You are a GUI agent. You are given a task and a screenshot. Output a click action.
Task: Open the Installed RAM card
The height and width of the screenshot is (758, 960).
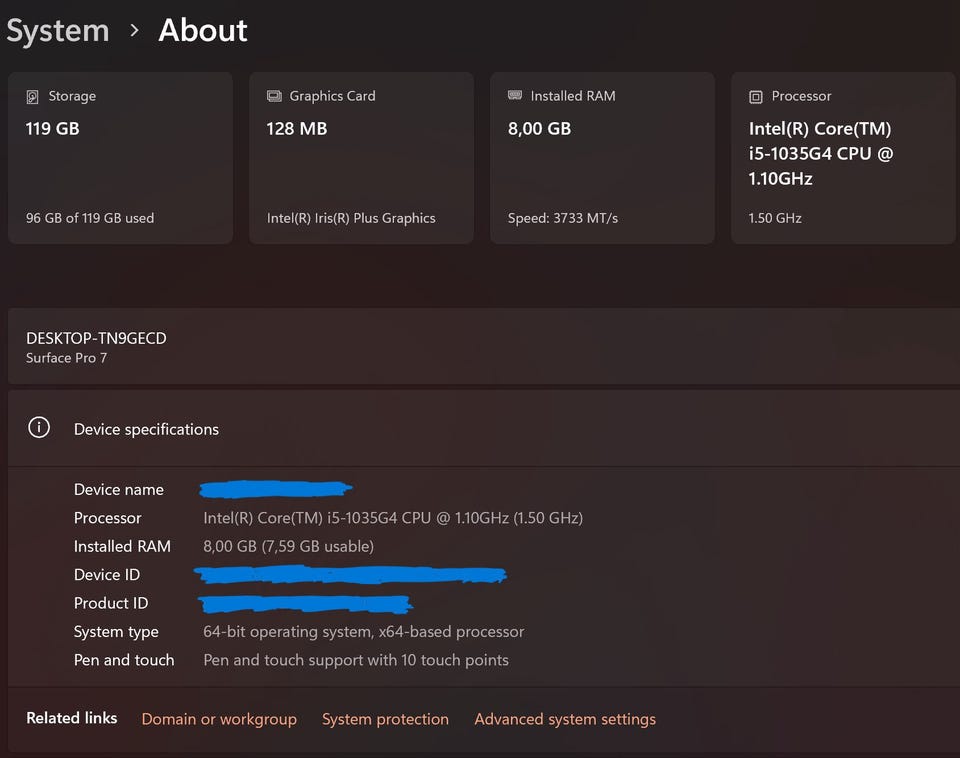click(602, 158)
